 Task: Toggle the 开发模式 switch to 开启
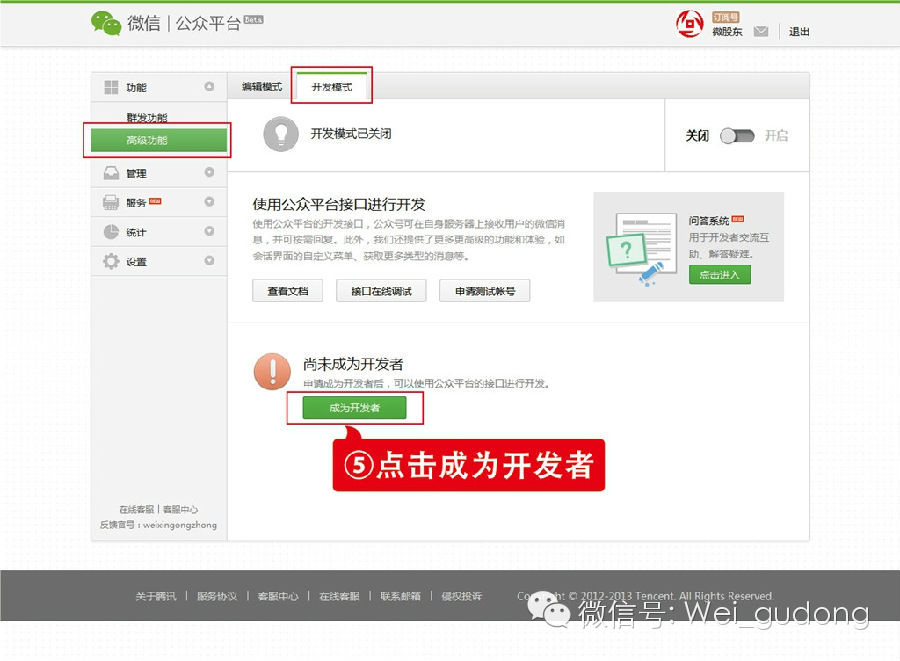[x=737, y=136]
